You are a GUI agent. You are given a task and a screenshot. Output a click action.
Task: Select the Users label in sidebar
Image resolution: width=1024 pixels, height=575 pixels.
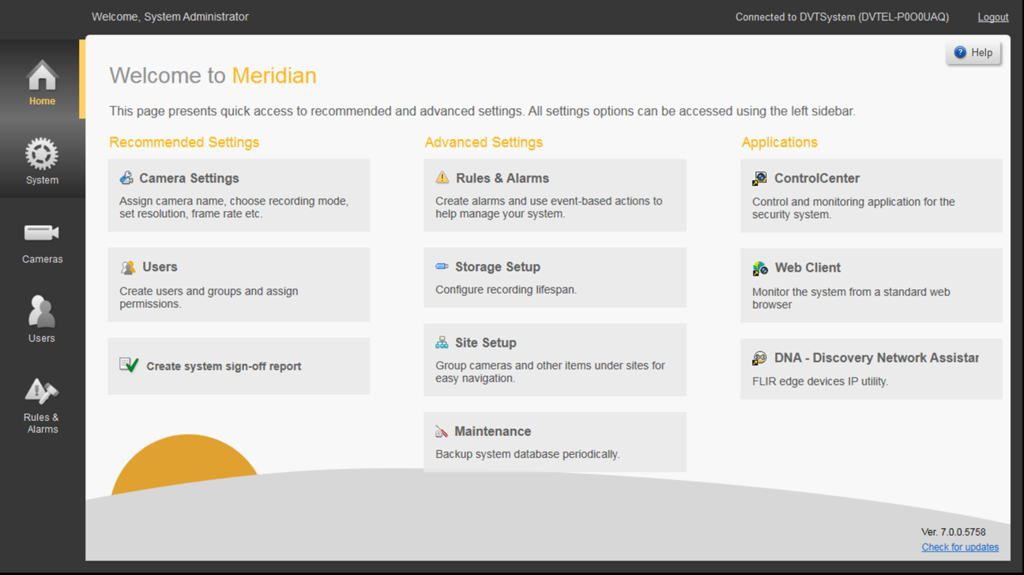42,338
